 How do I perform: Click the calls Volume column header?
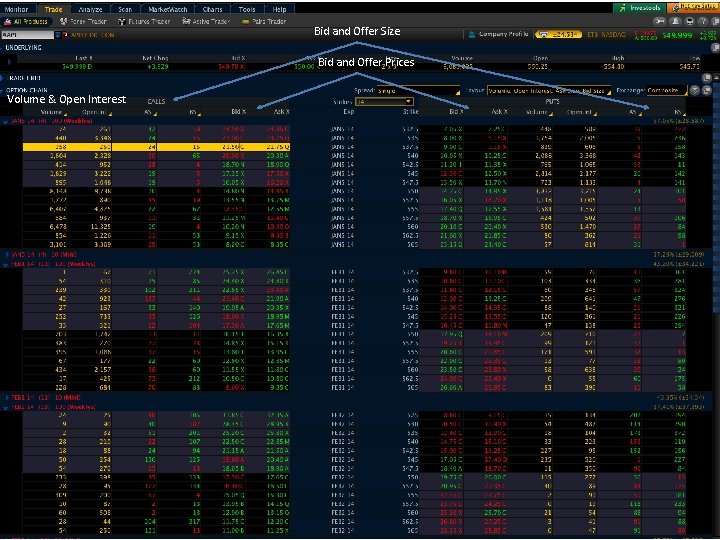51,112
